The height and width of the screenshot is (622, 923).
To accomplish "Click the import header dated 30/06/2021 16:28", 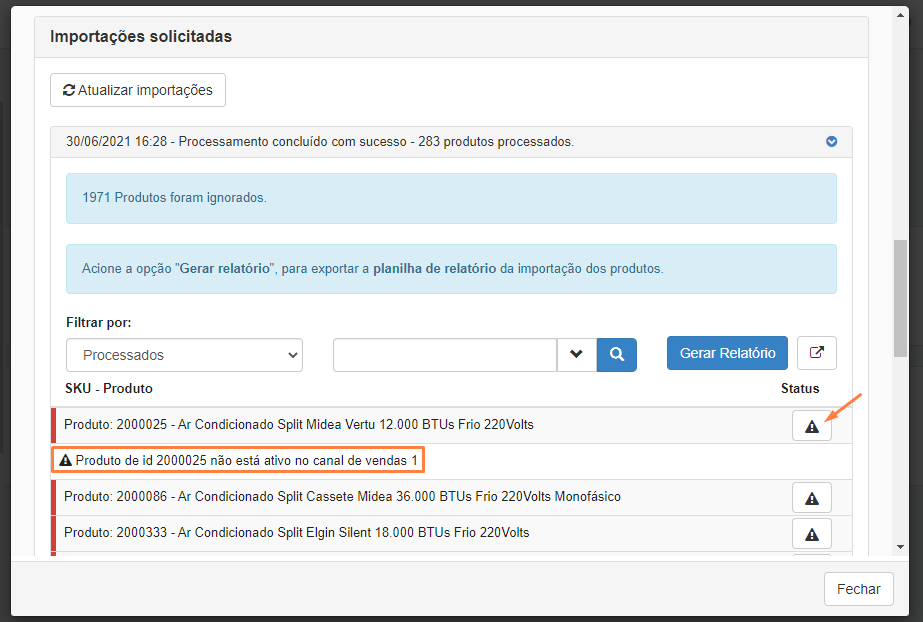I will (x=320, y=142).
